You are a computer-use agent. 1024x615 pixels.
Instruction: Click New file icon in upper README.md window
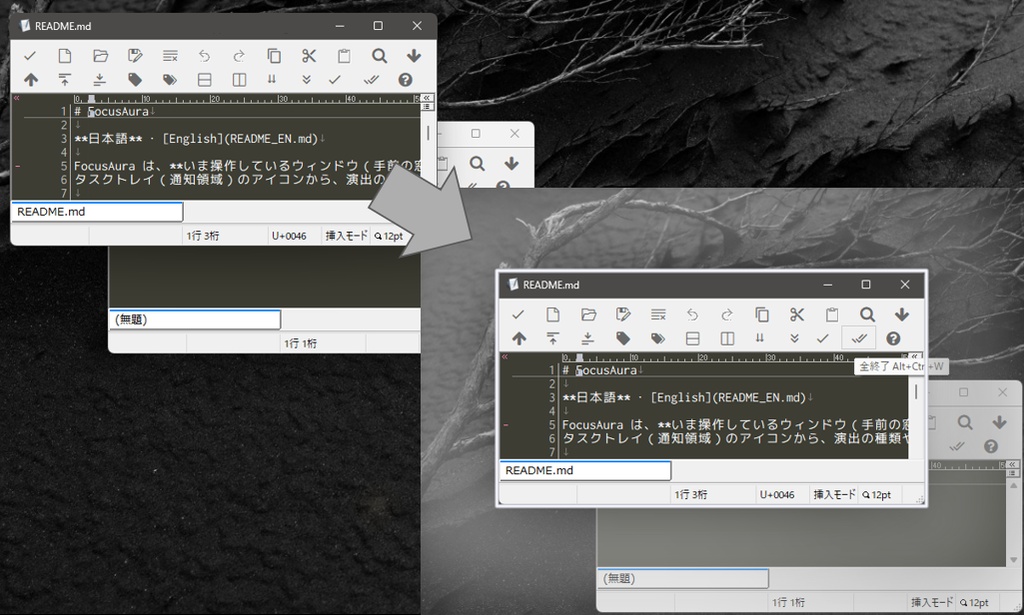click(65, 55)
